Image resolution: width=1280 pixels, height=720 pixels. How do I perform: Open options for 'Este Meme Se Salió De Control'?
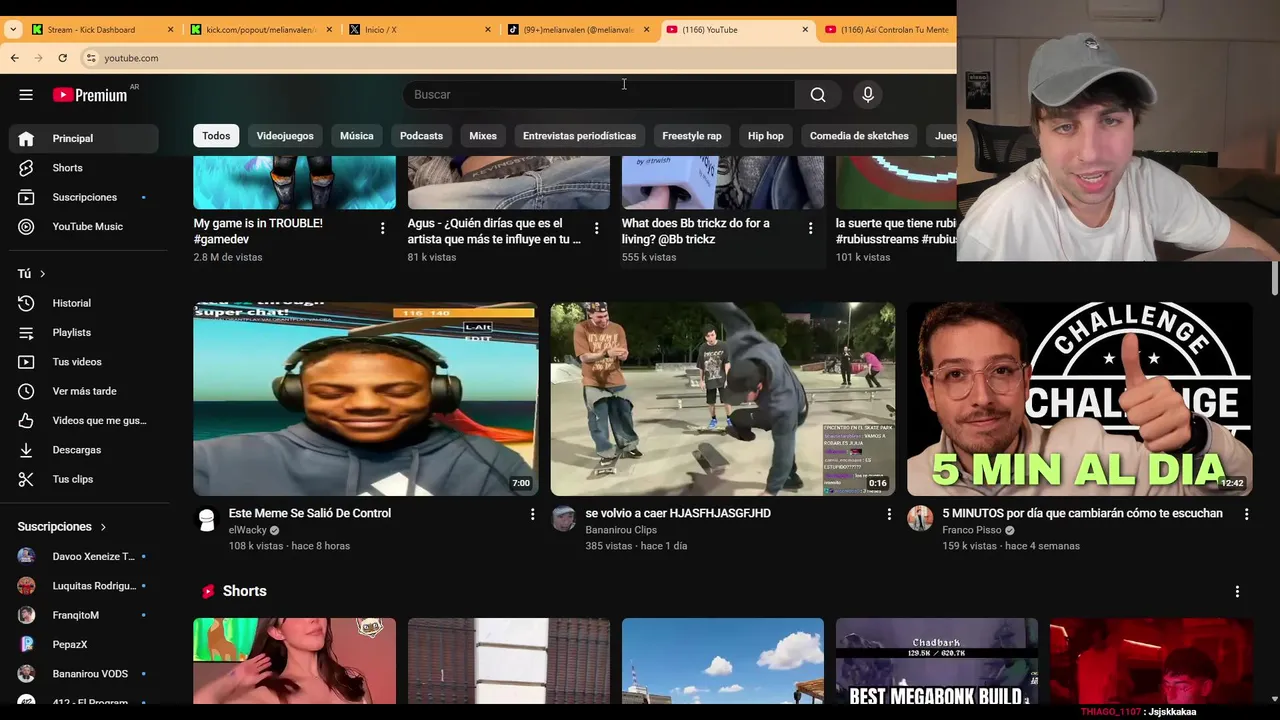pyautogui.click(x=532, y=514)
